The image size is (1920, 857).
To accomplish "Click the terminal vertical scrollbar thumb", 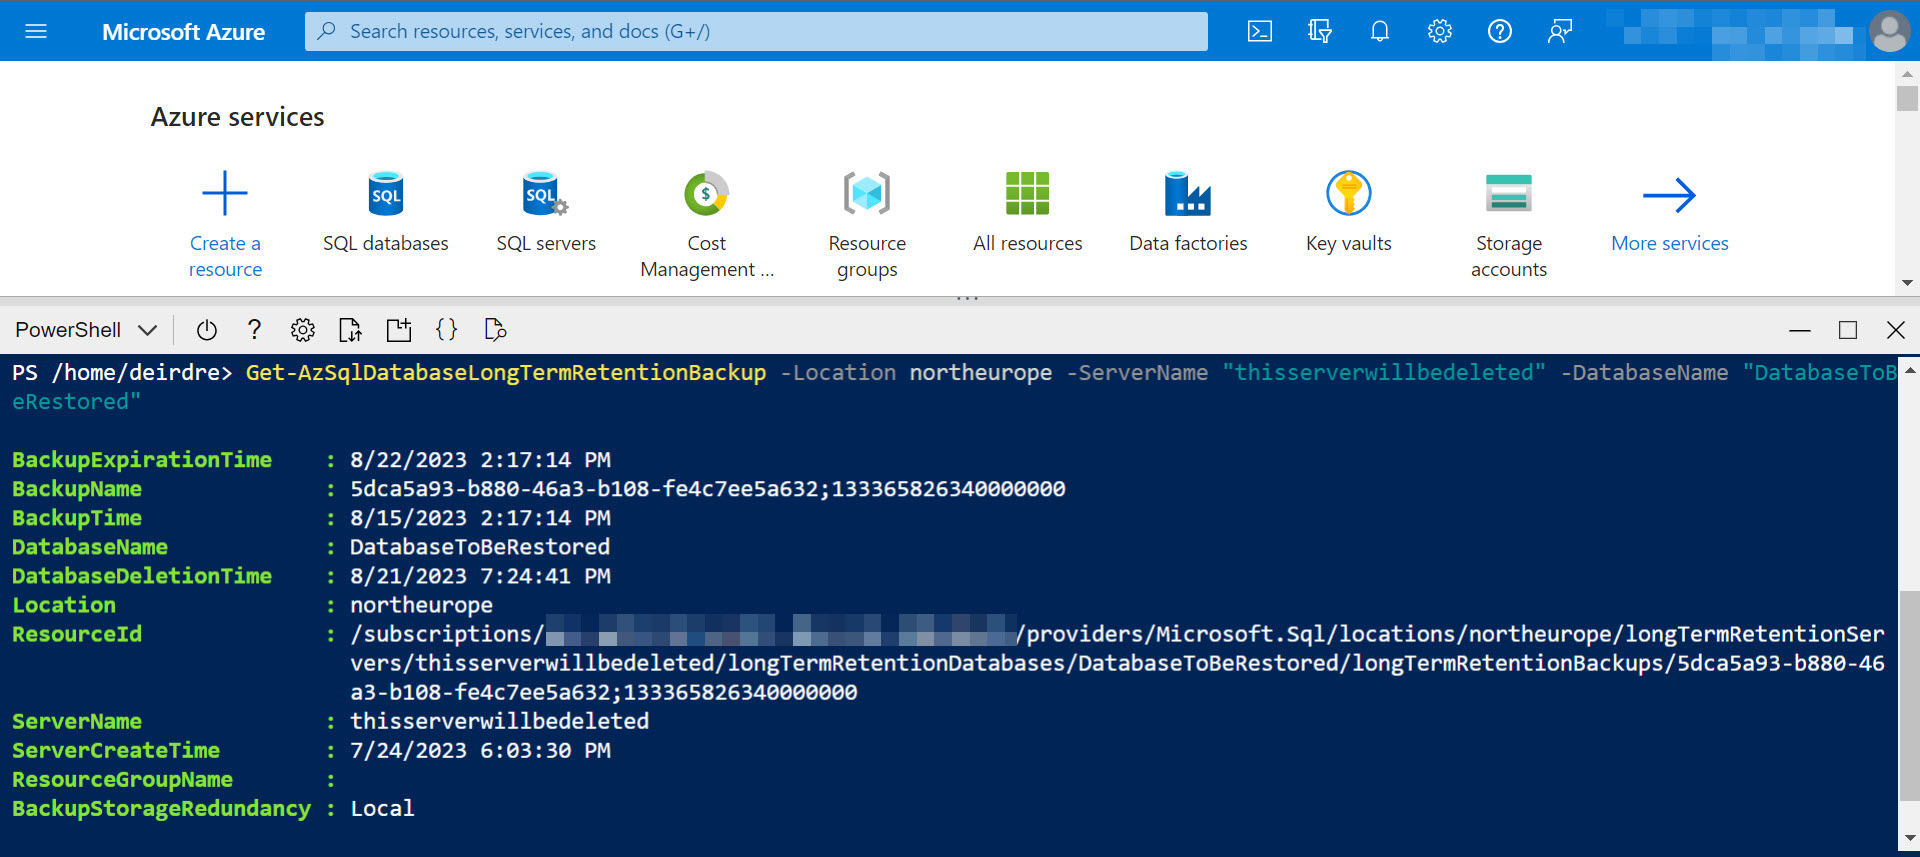I will click(1909, 696).
